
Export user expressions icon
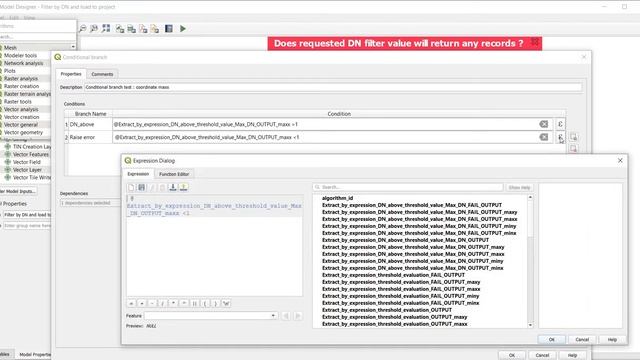(x=183, y=187)
